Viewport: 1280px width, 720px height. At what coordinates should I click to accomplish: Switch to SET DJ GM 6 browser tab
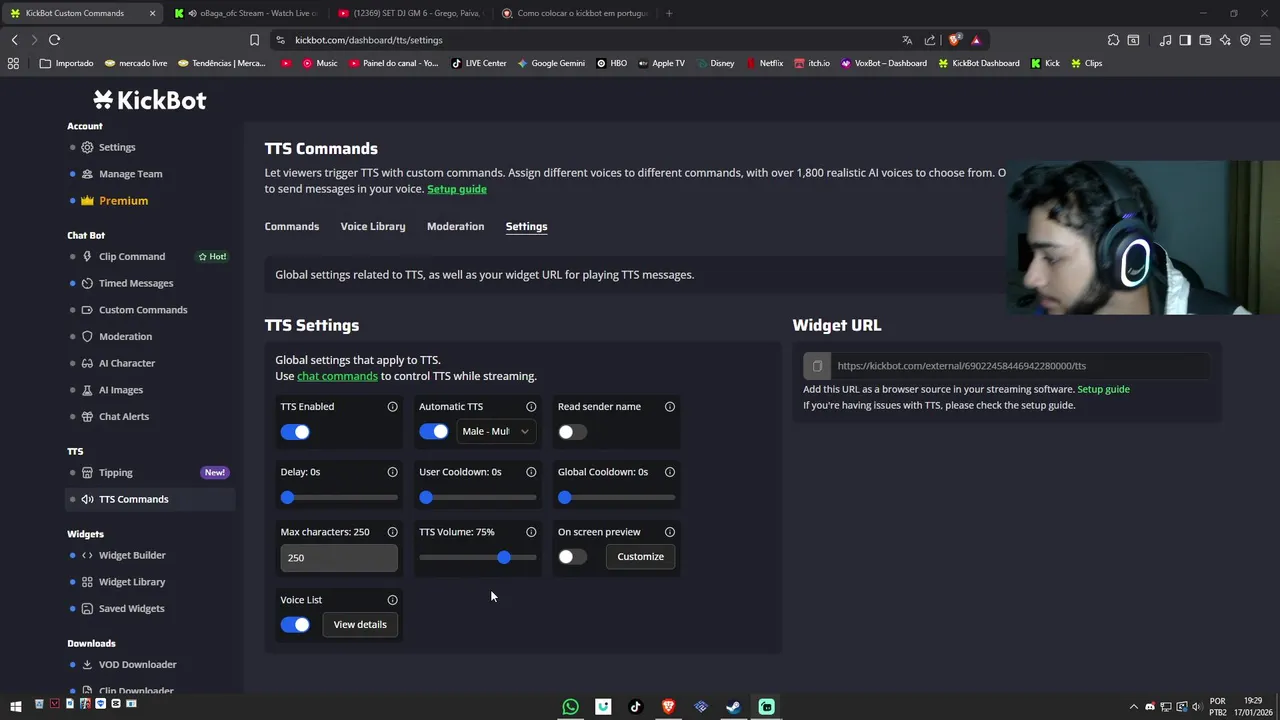411,13
